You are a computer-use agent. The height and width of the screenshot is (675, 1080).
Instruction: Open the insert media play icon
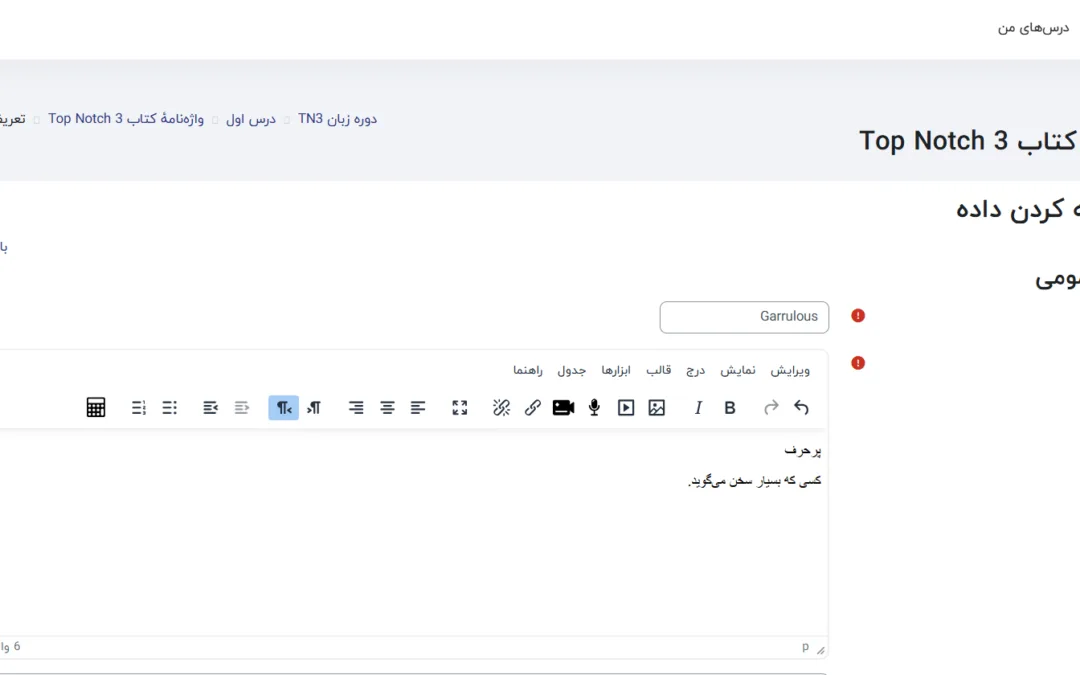(x=626, y=408)
